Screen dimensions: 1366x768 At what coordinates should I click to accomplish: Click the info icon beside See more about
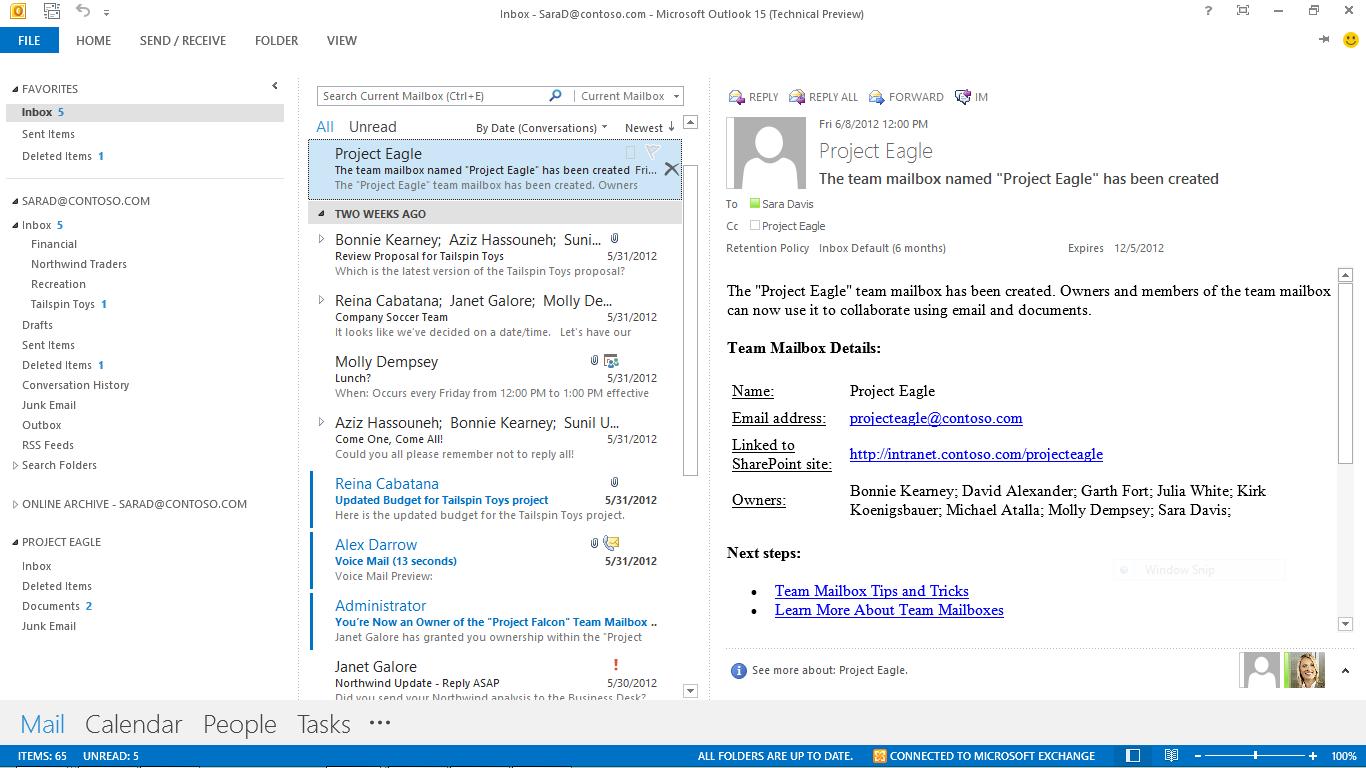tap(739, 670)
